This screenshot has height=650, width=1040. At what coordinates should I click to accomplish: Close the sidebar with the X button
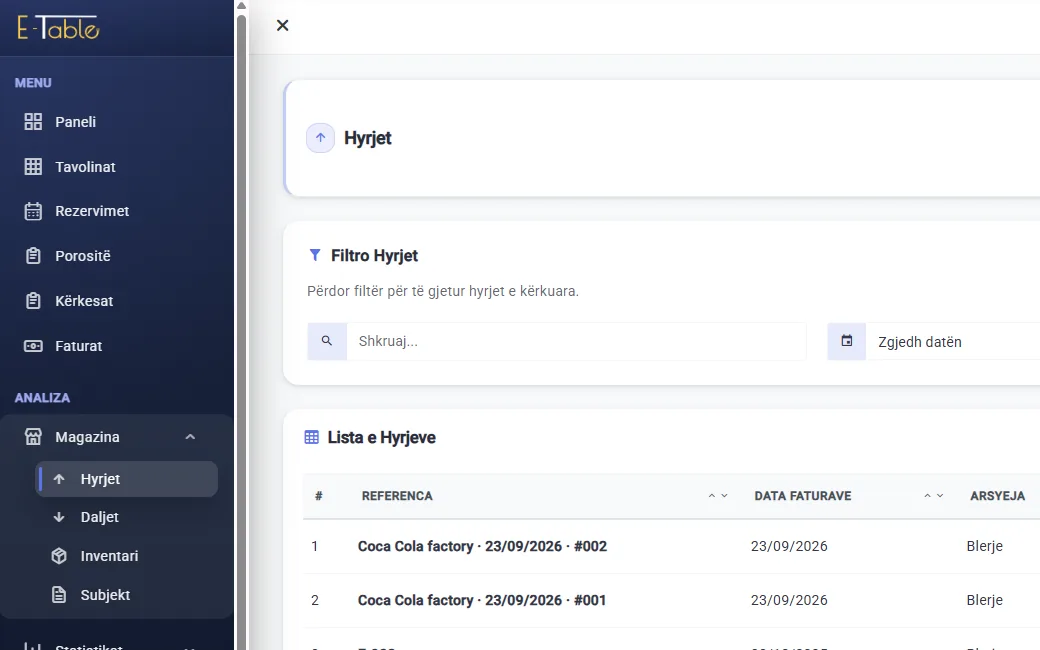[283, 25]
